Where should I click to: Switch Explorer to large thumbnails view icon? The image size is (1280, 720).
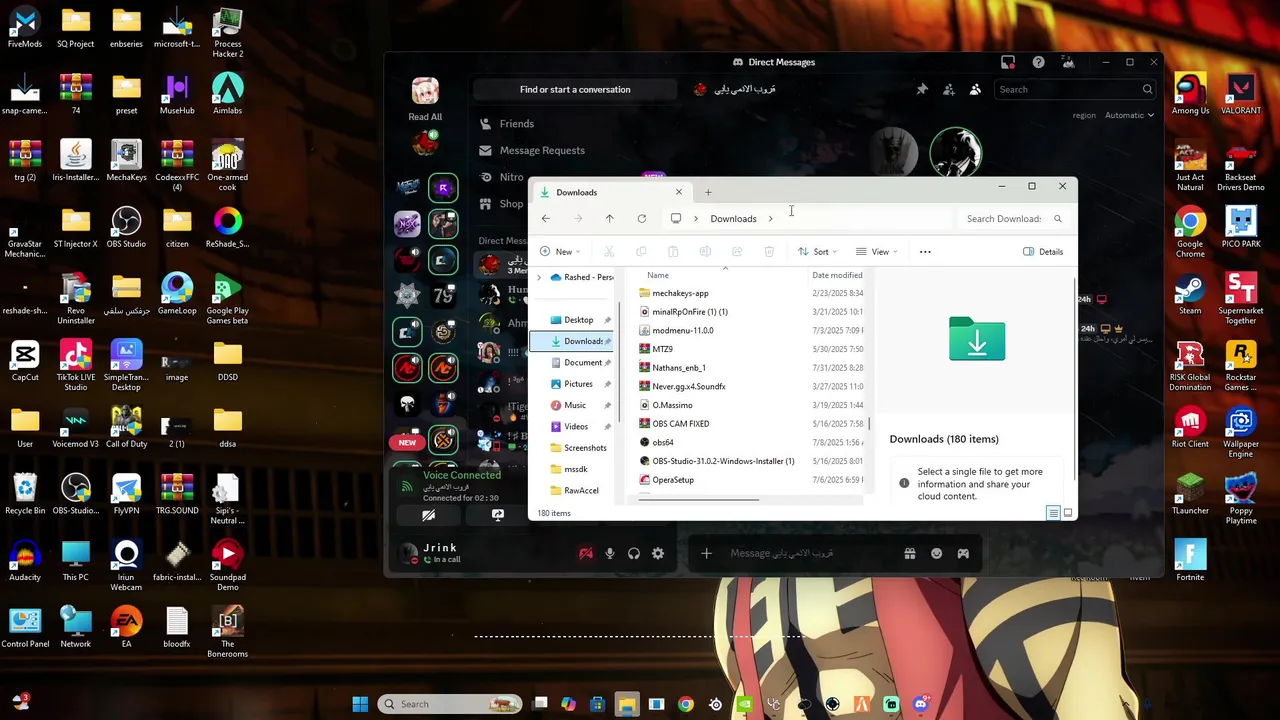pos(1067,513)
